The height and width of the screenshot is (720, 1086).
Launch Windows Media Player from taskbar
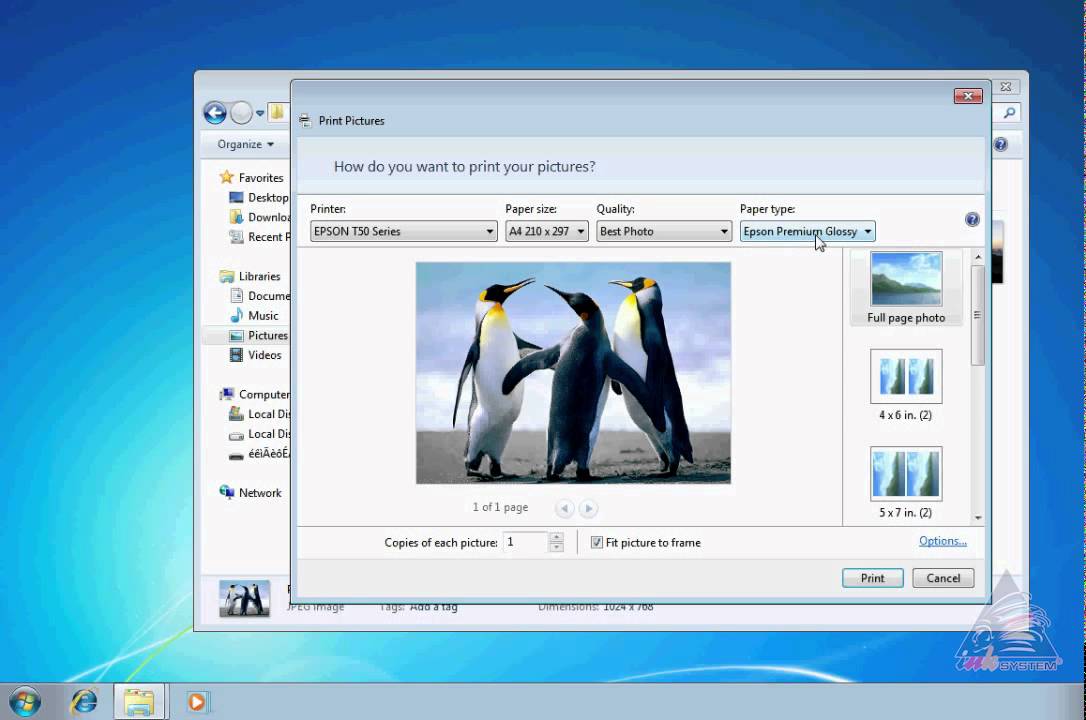(197, 702)
